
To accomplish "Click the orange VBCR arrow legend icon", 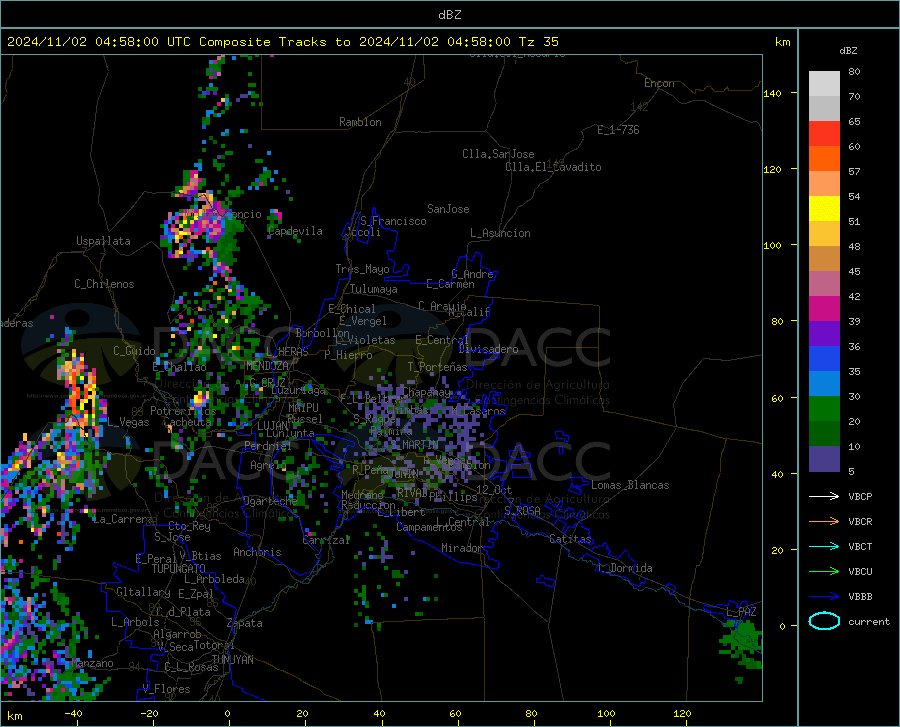I will pos(824,522).
